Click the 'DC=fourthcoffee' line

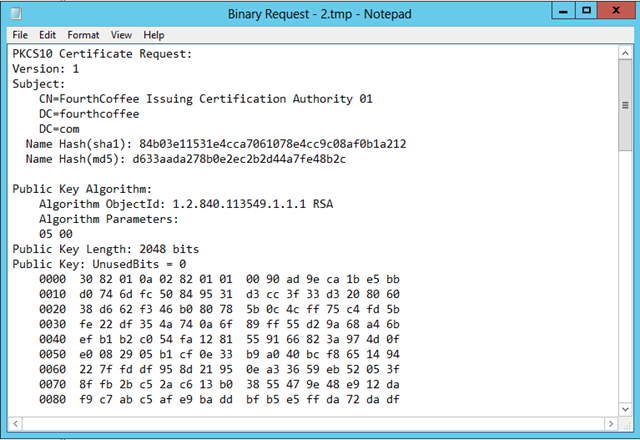point(89,114)
